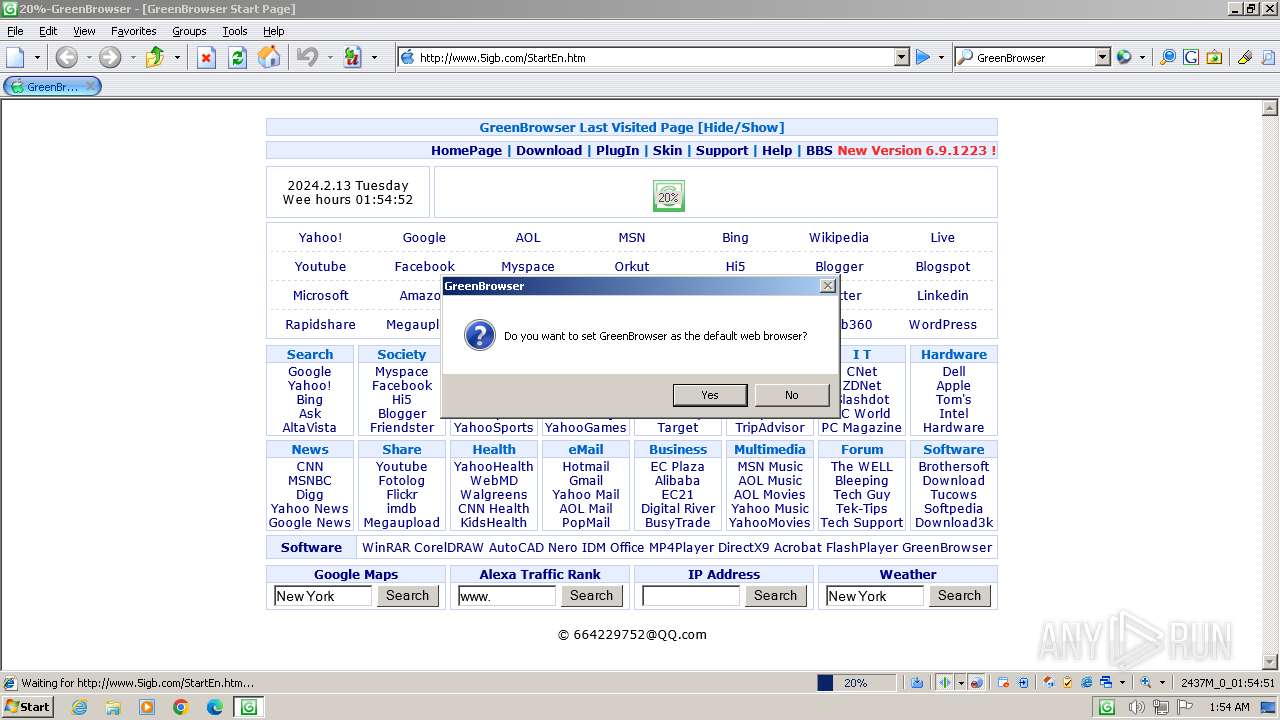Launch Chrome from the taskbar
The image size is (1280, 720).
(x=180, y=707)
